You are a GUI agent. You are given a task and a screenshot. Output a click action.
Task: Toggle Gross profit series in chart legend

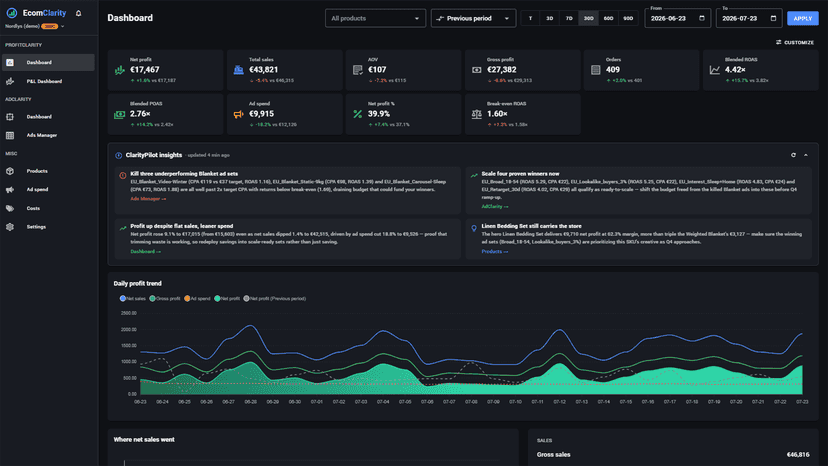[x=165, y=299]
